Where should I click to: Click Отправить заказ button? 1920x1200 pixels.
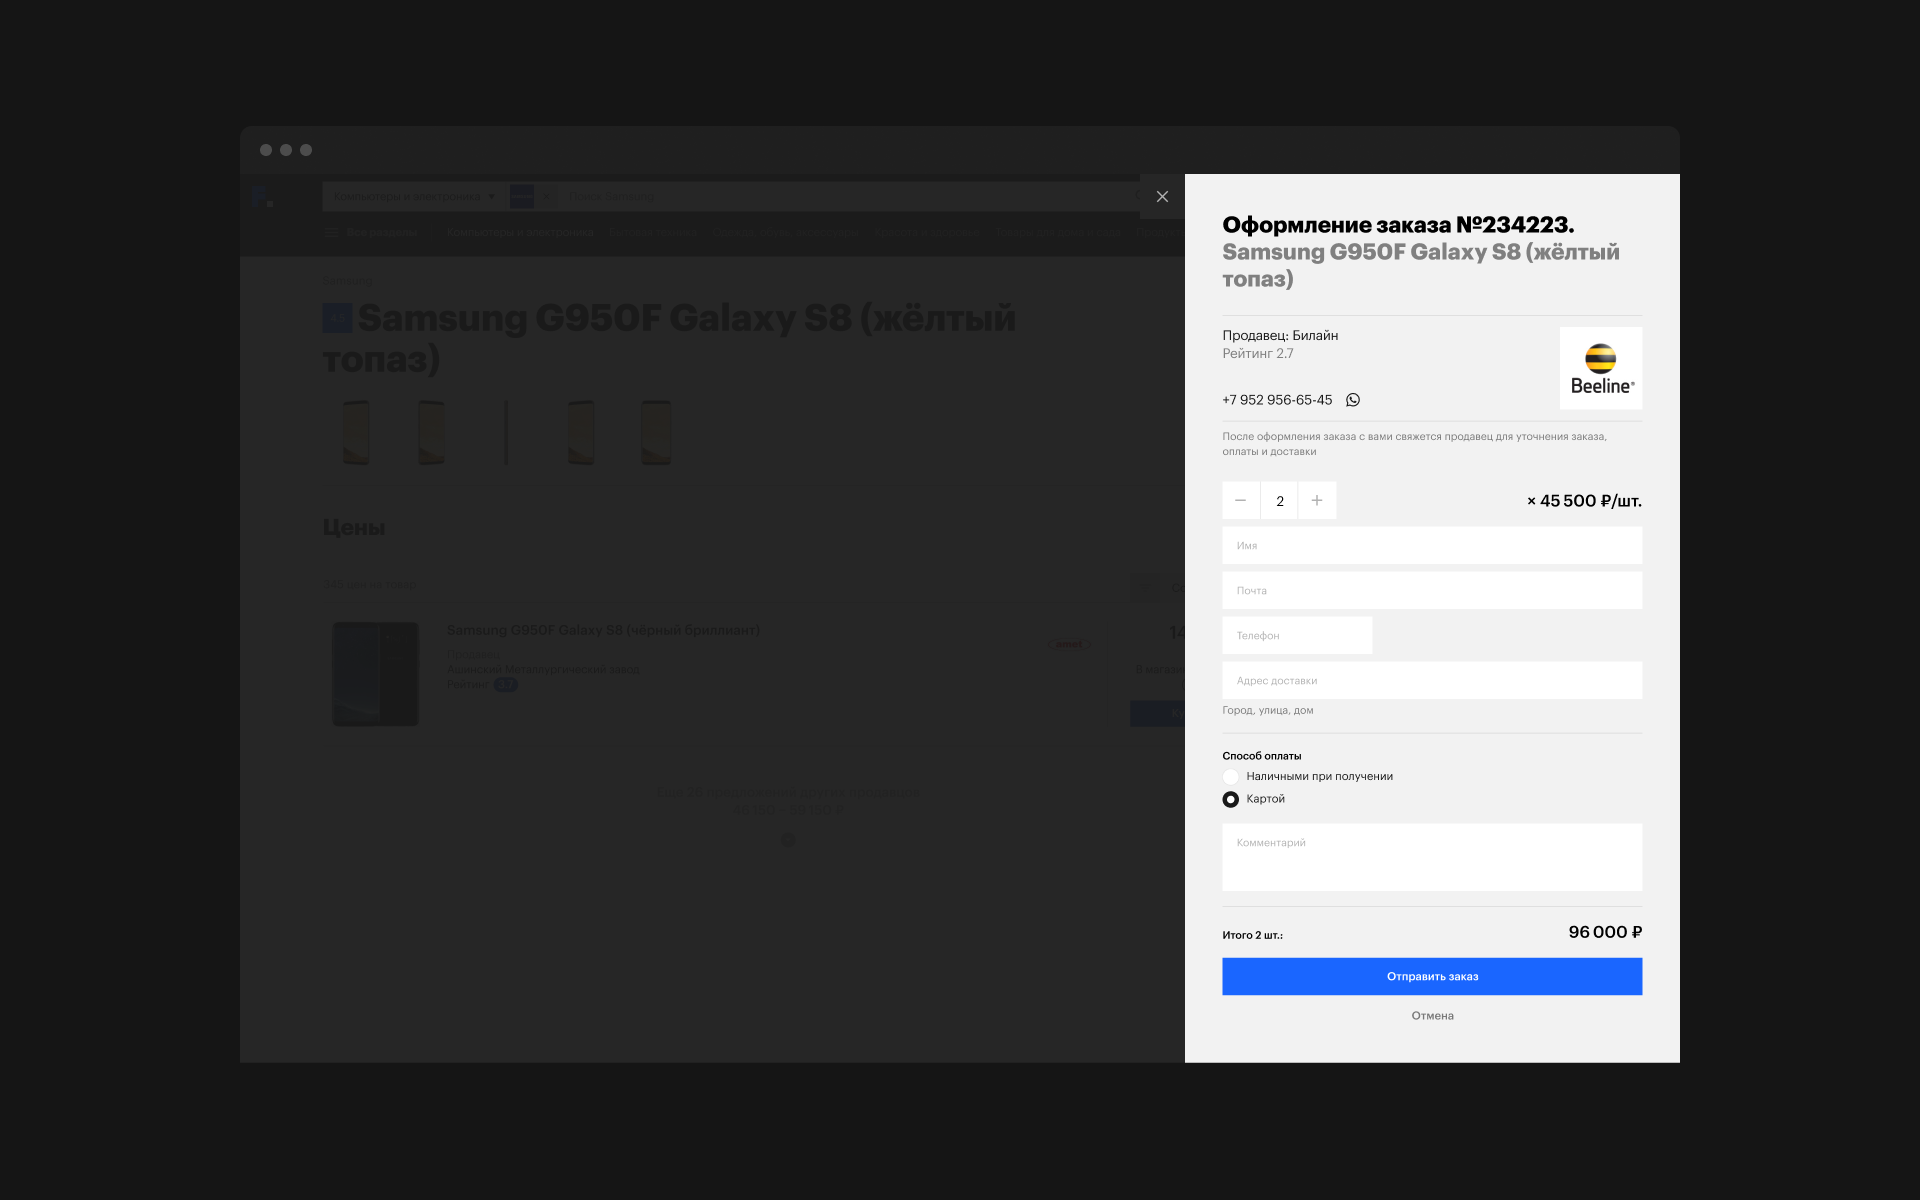click(1432, 977)
